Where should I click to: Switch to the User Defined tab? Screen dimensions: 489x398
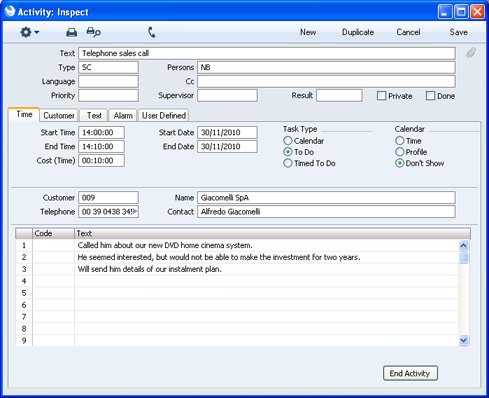tap(164, 115)
